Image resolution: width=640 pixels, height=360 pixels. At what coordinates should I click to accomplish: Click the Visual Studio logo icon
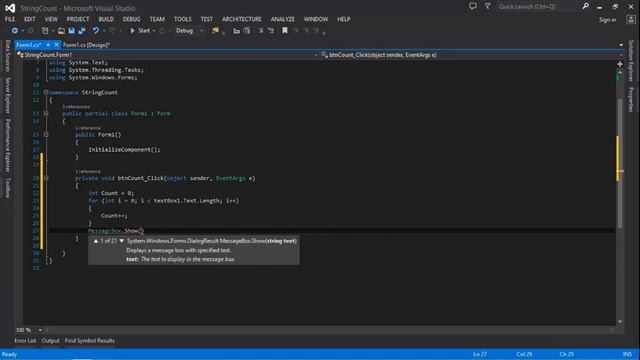10,8
